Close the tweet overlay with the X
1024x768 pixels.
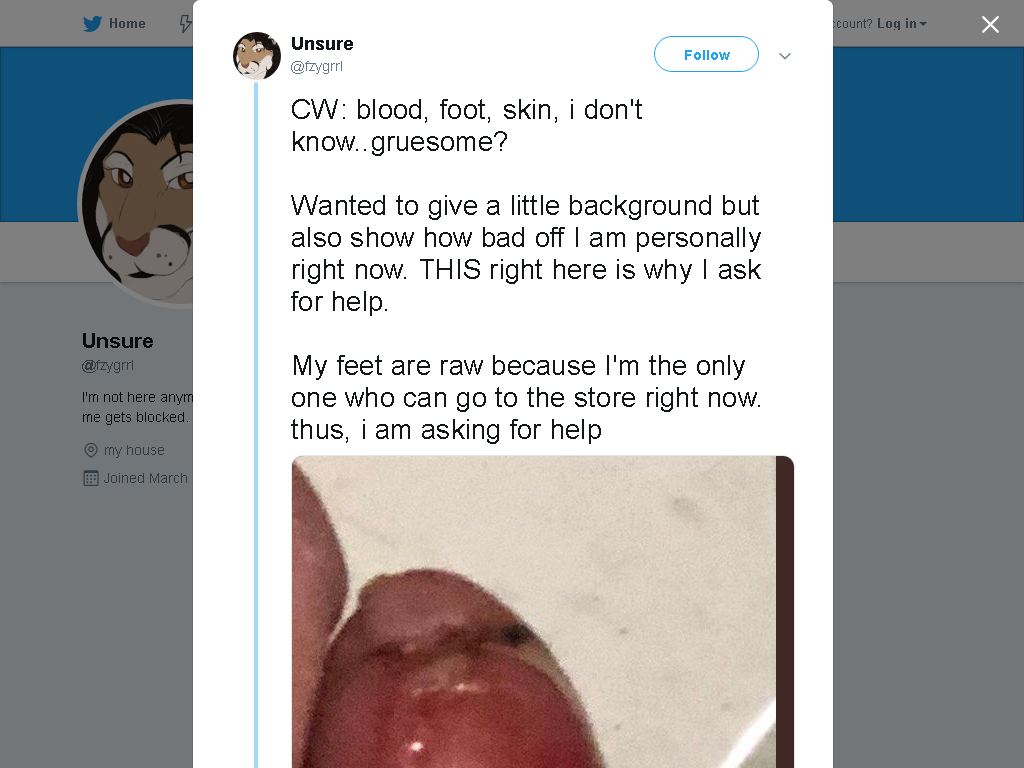click(990, 24)
